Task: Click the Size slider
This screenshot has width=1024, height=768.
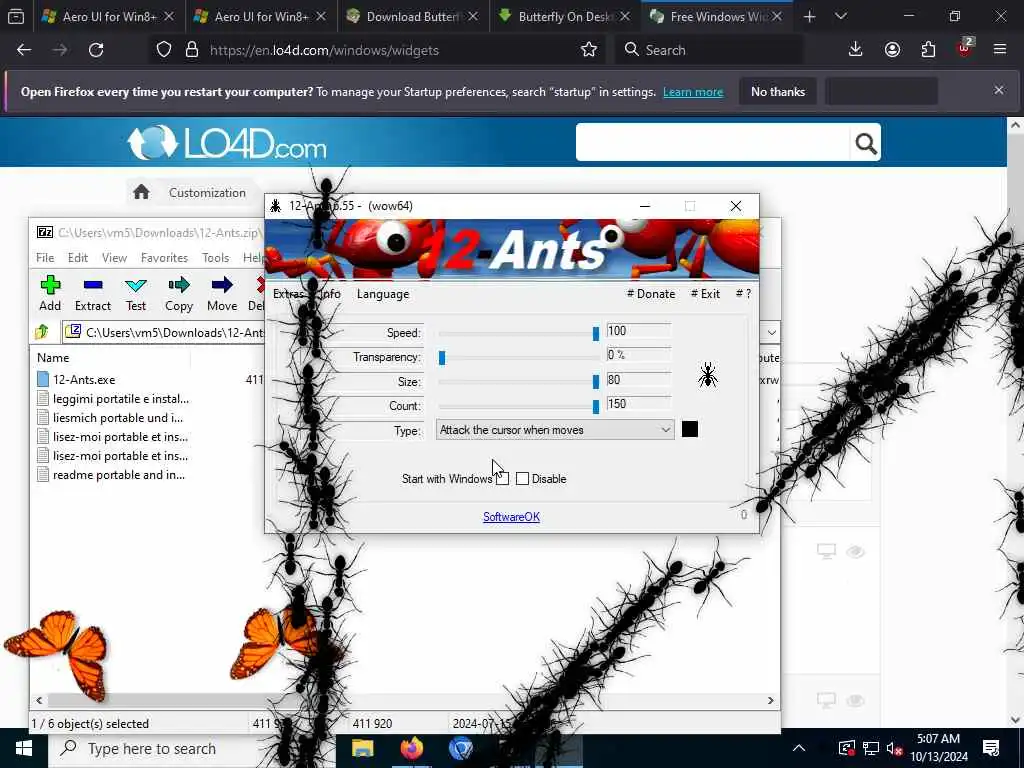Action: tap(519, 381)
